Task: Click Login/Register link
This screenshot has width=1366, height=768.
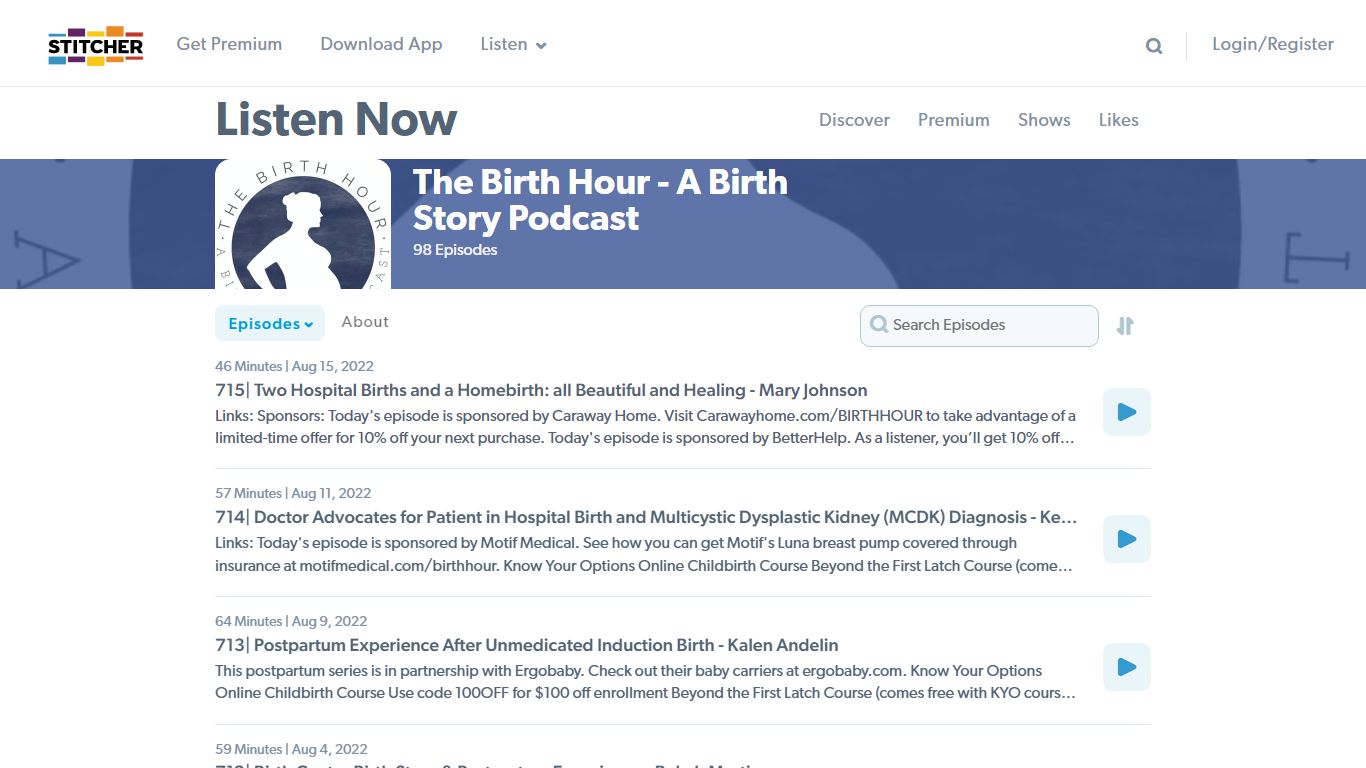Action: (x=1273, y=44)
